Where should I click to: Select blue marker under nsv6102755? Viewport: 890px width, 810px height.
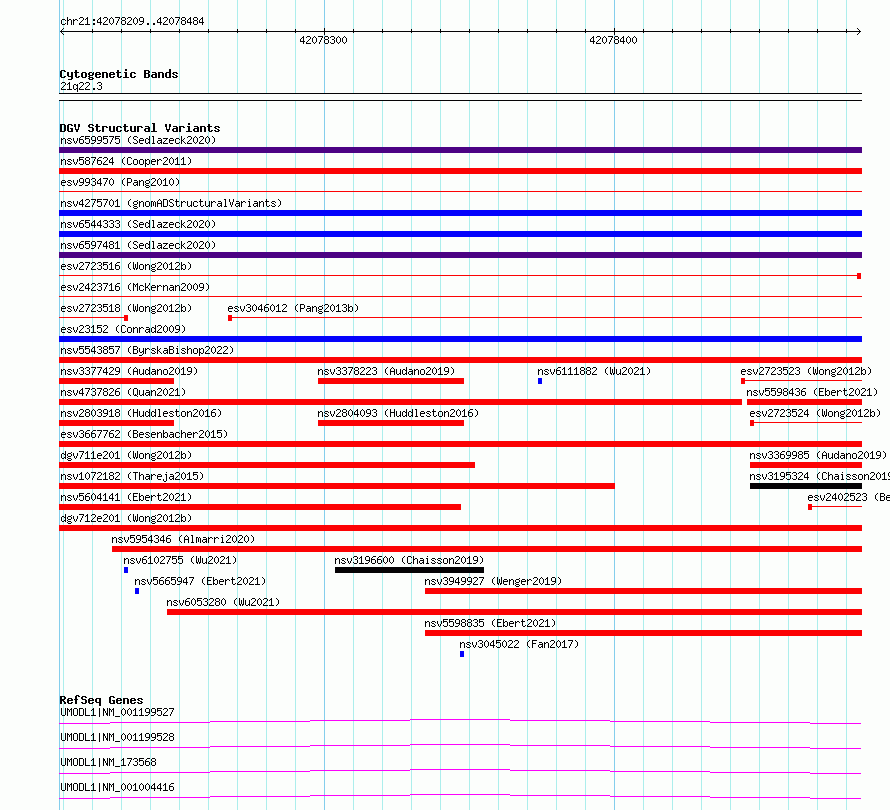126,570
